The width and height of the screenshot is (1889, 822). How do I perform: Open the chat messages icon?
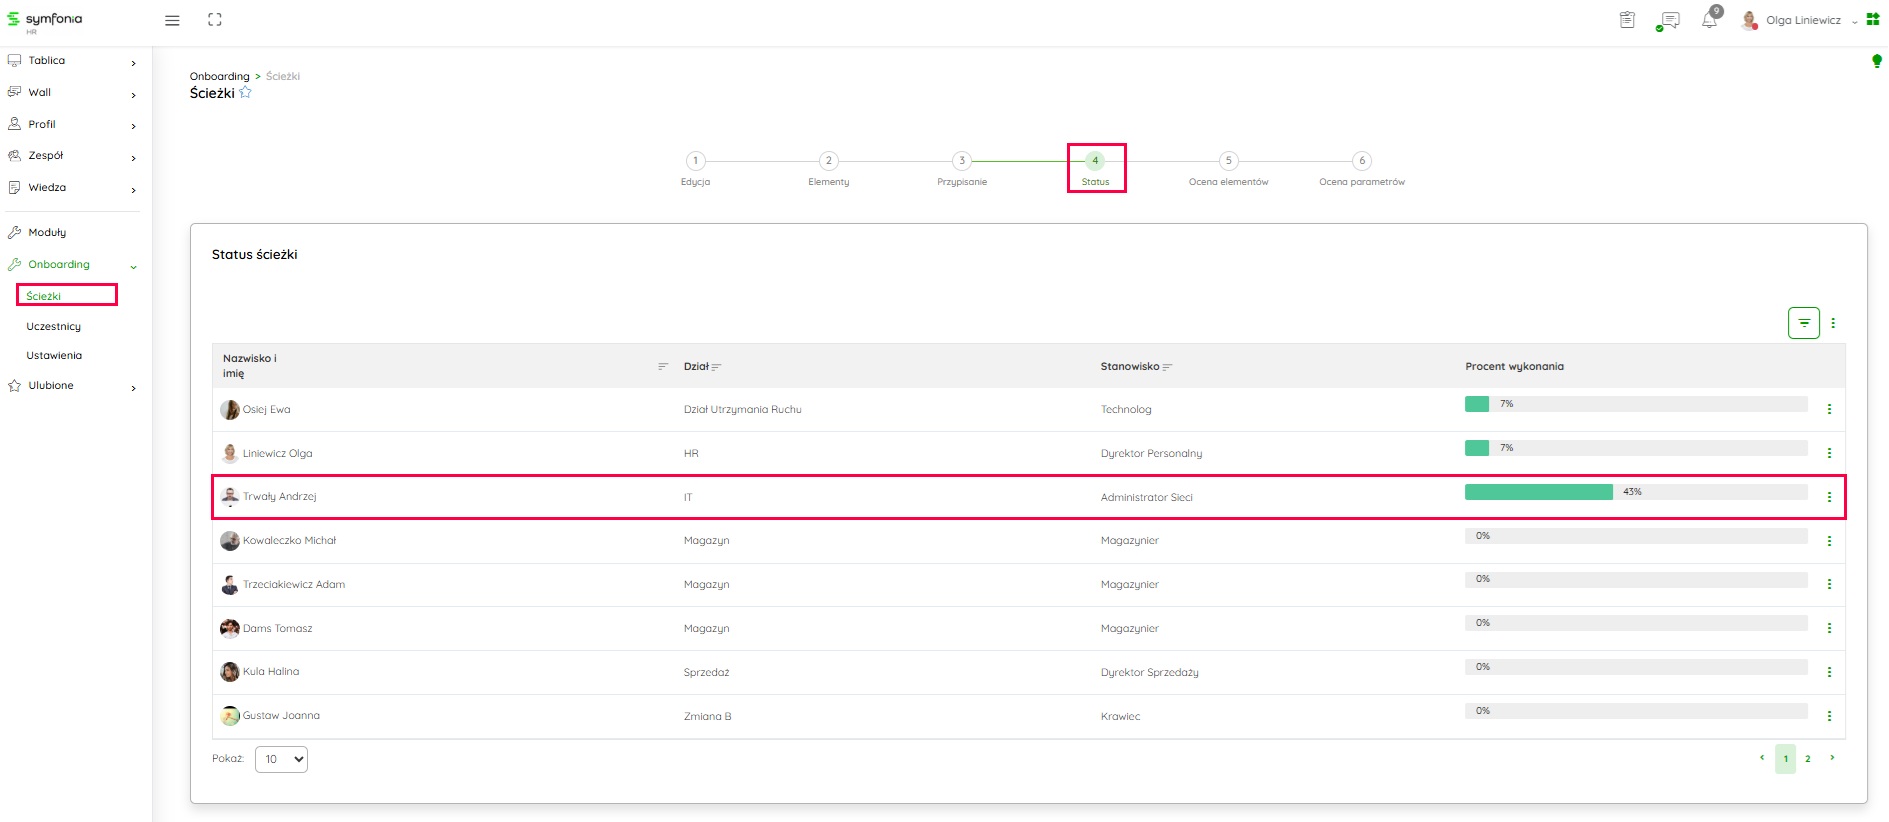click(1669, 20)
